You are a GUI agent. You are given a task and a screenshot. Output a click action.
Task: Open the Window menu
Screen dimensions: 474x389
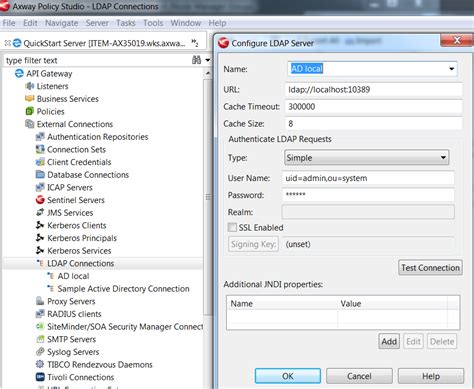186,23
